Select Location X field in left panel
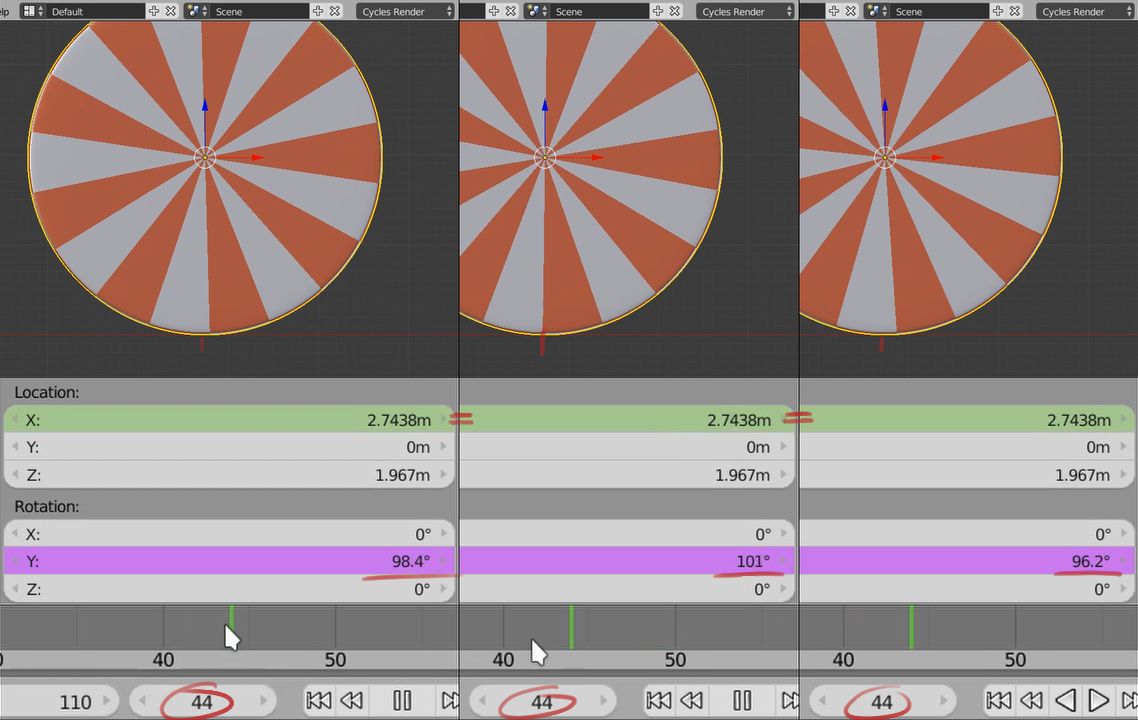This screenshot has height=720, width=1138. 229,420
